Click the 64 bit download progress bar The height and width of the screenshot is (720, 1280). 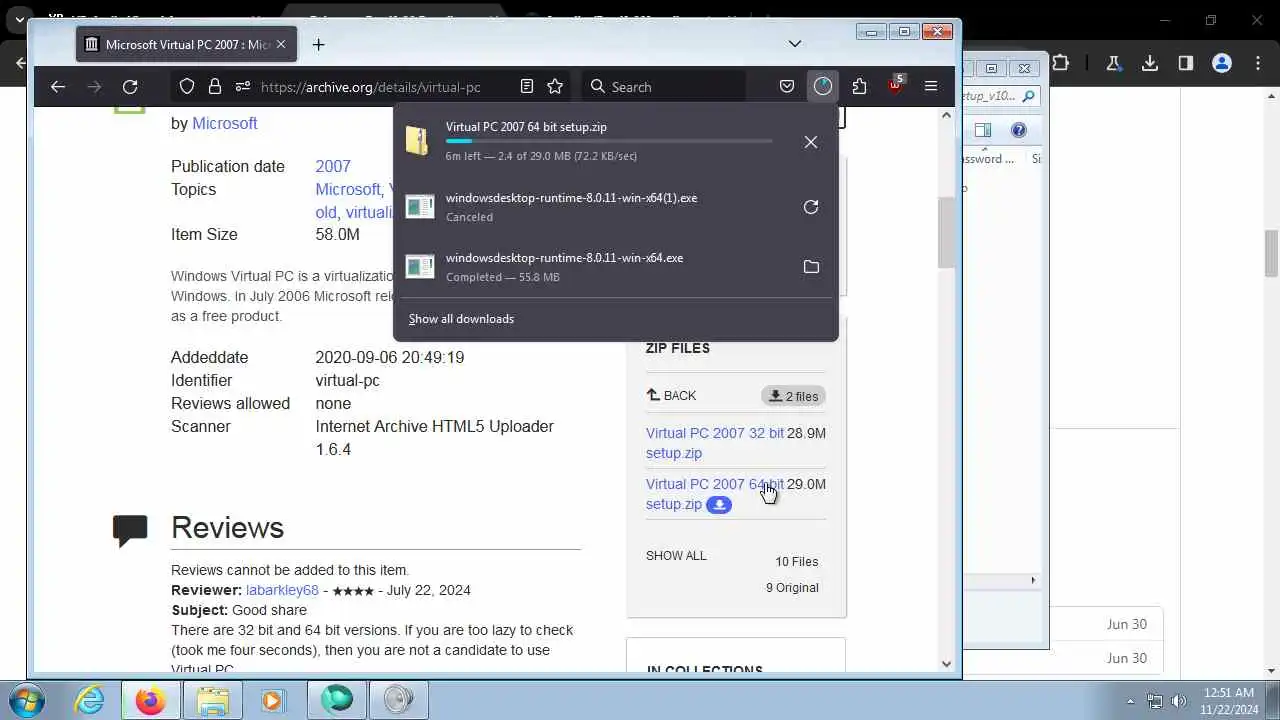coord(609,141)
